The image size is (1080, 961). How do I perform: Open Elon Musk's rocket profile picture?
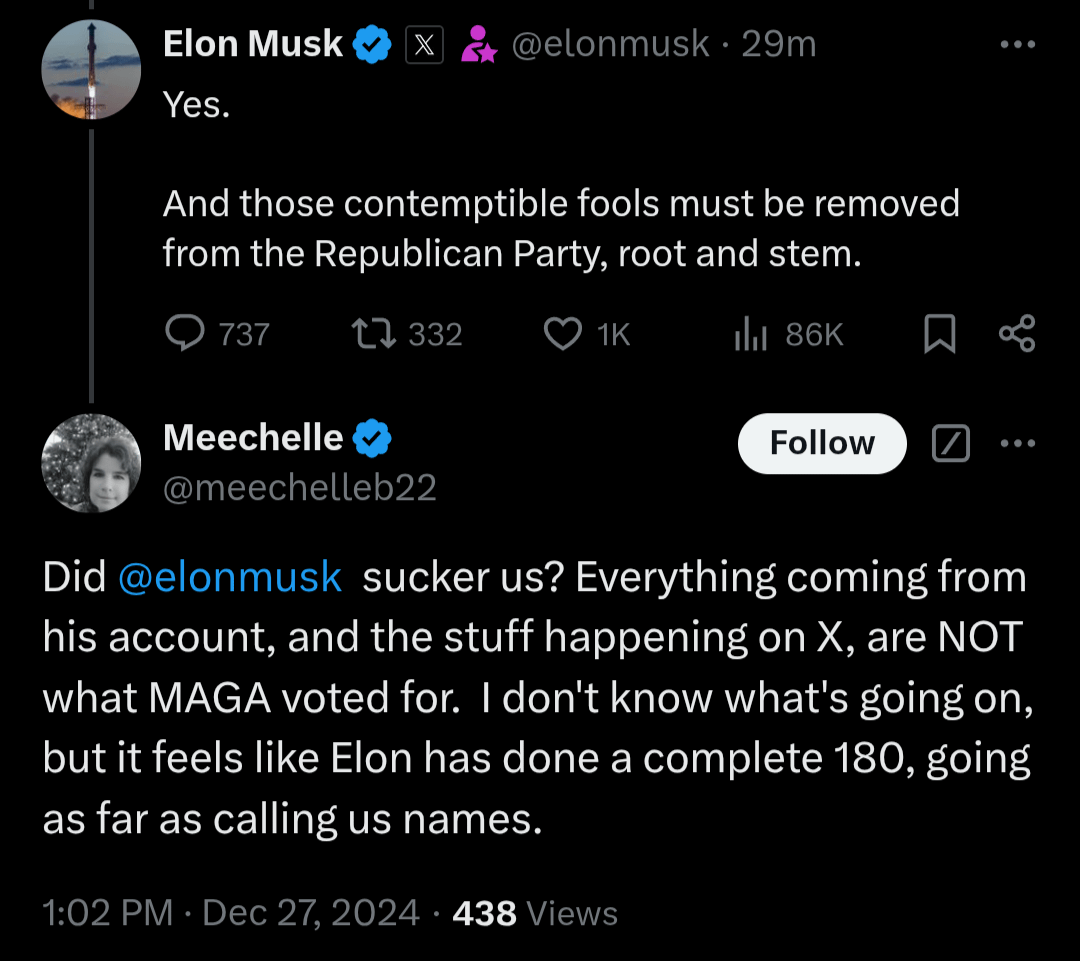[91, 70]
